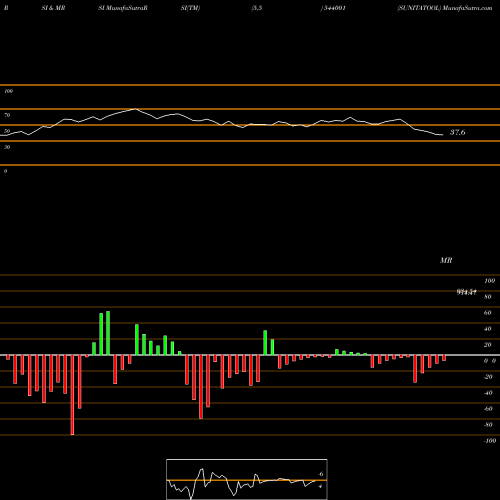Click the 70 label on the RSI axis
The height and width of the screenshot is (500, 500).
(x=7, y=115)
